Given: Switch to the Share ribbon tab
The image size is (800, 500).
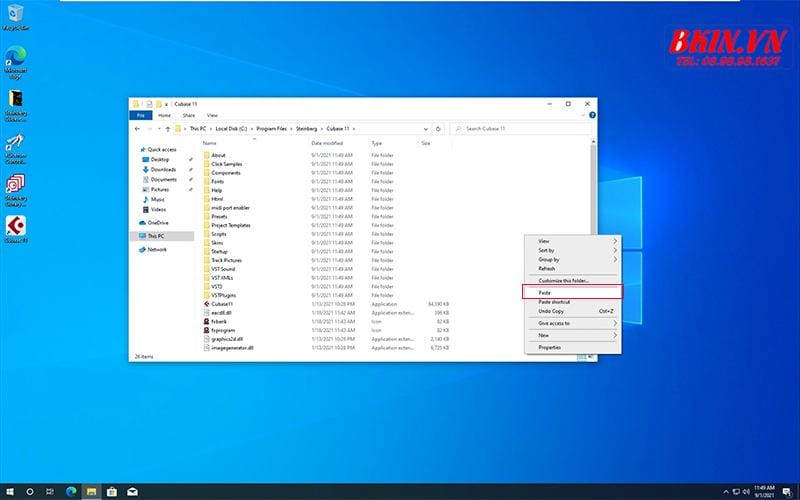Looking at the screenshot, I should (189, 115).
